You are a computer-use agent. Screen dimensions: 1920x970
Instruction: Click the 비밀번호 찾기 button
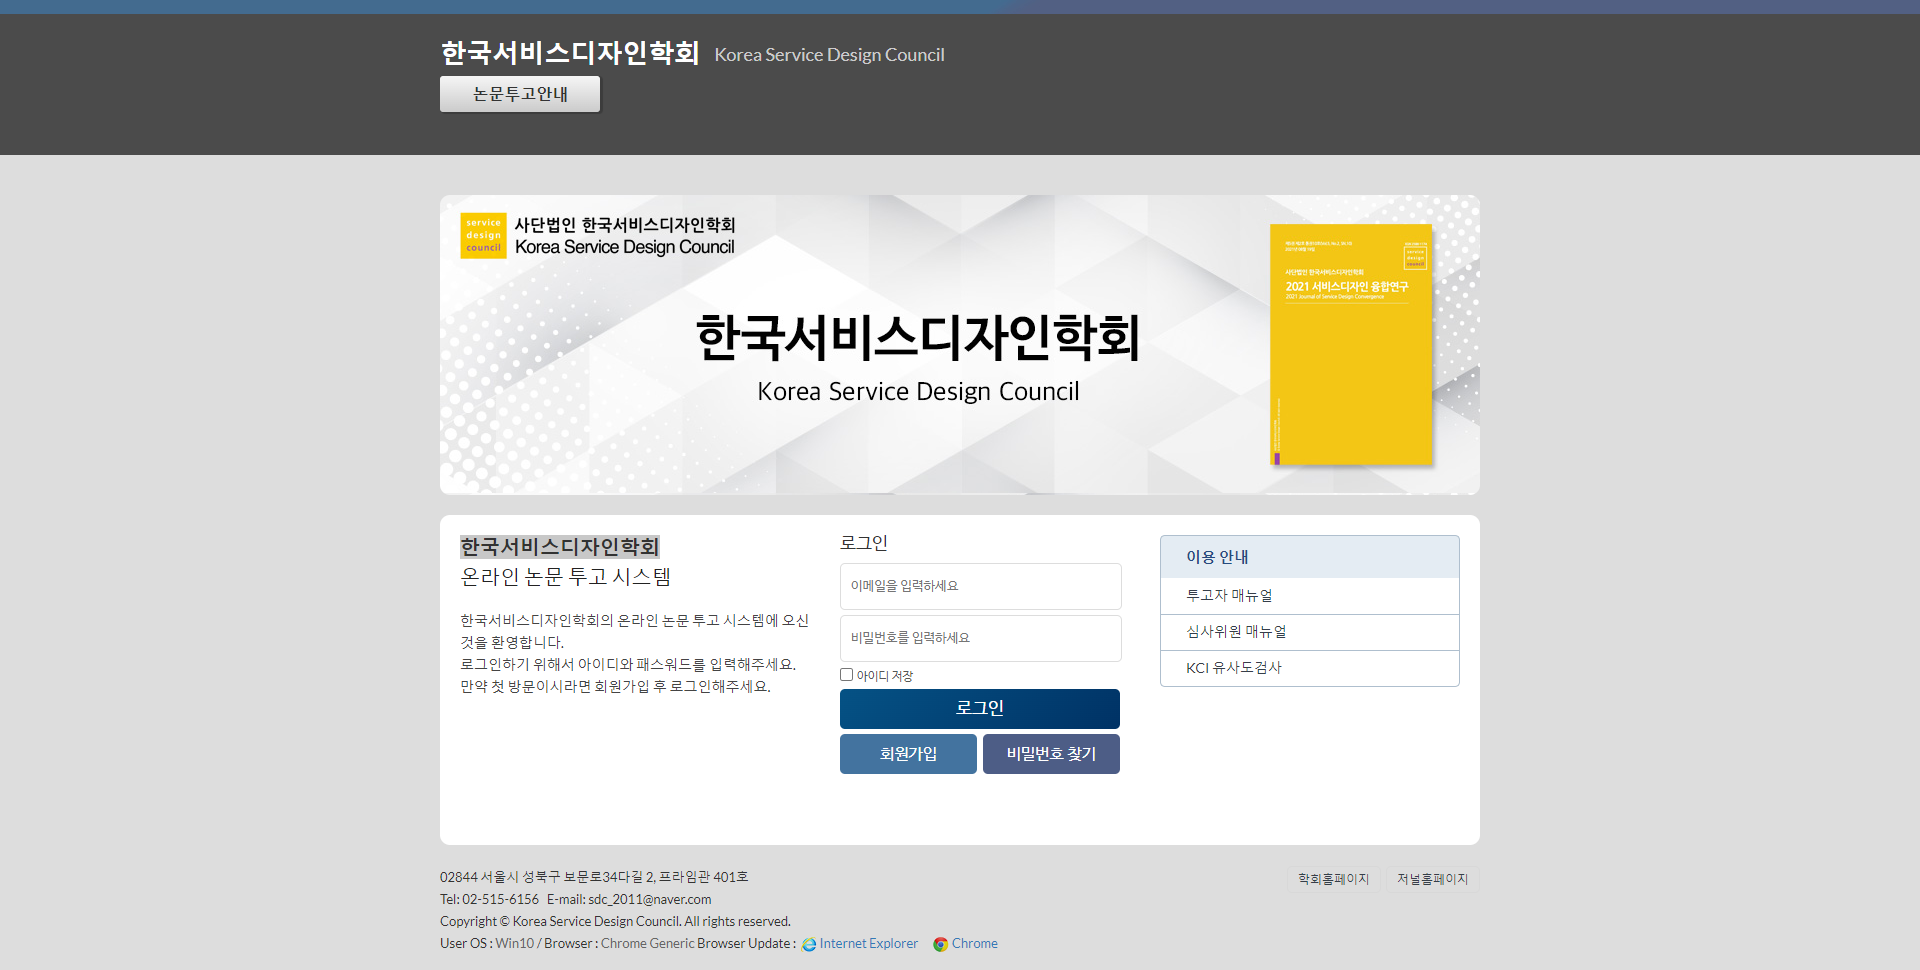click(x=1051, y=754)
